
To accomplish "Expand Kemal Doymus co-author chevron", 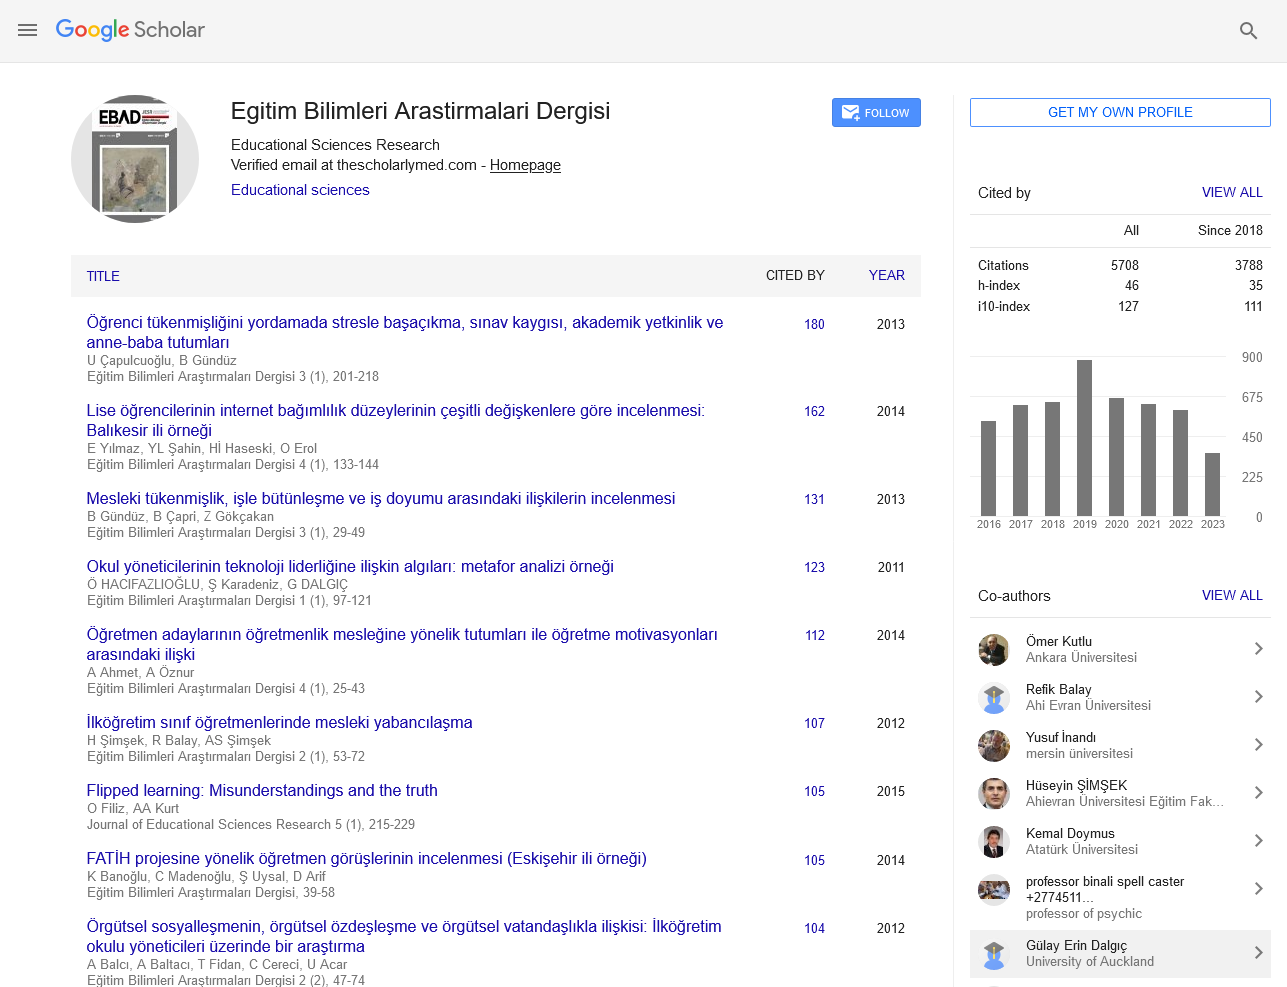I will tap(1258, 841).
